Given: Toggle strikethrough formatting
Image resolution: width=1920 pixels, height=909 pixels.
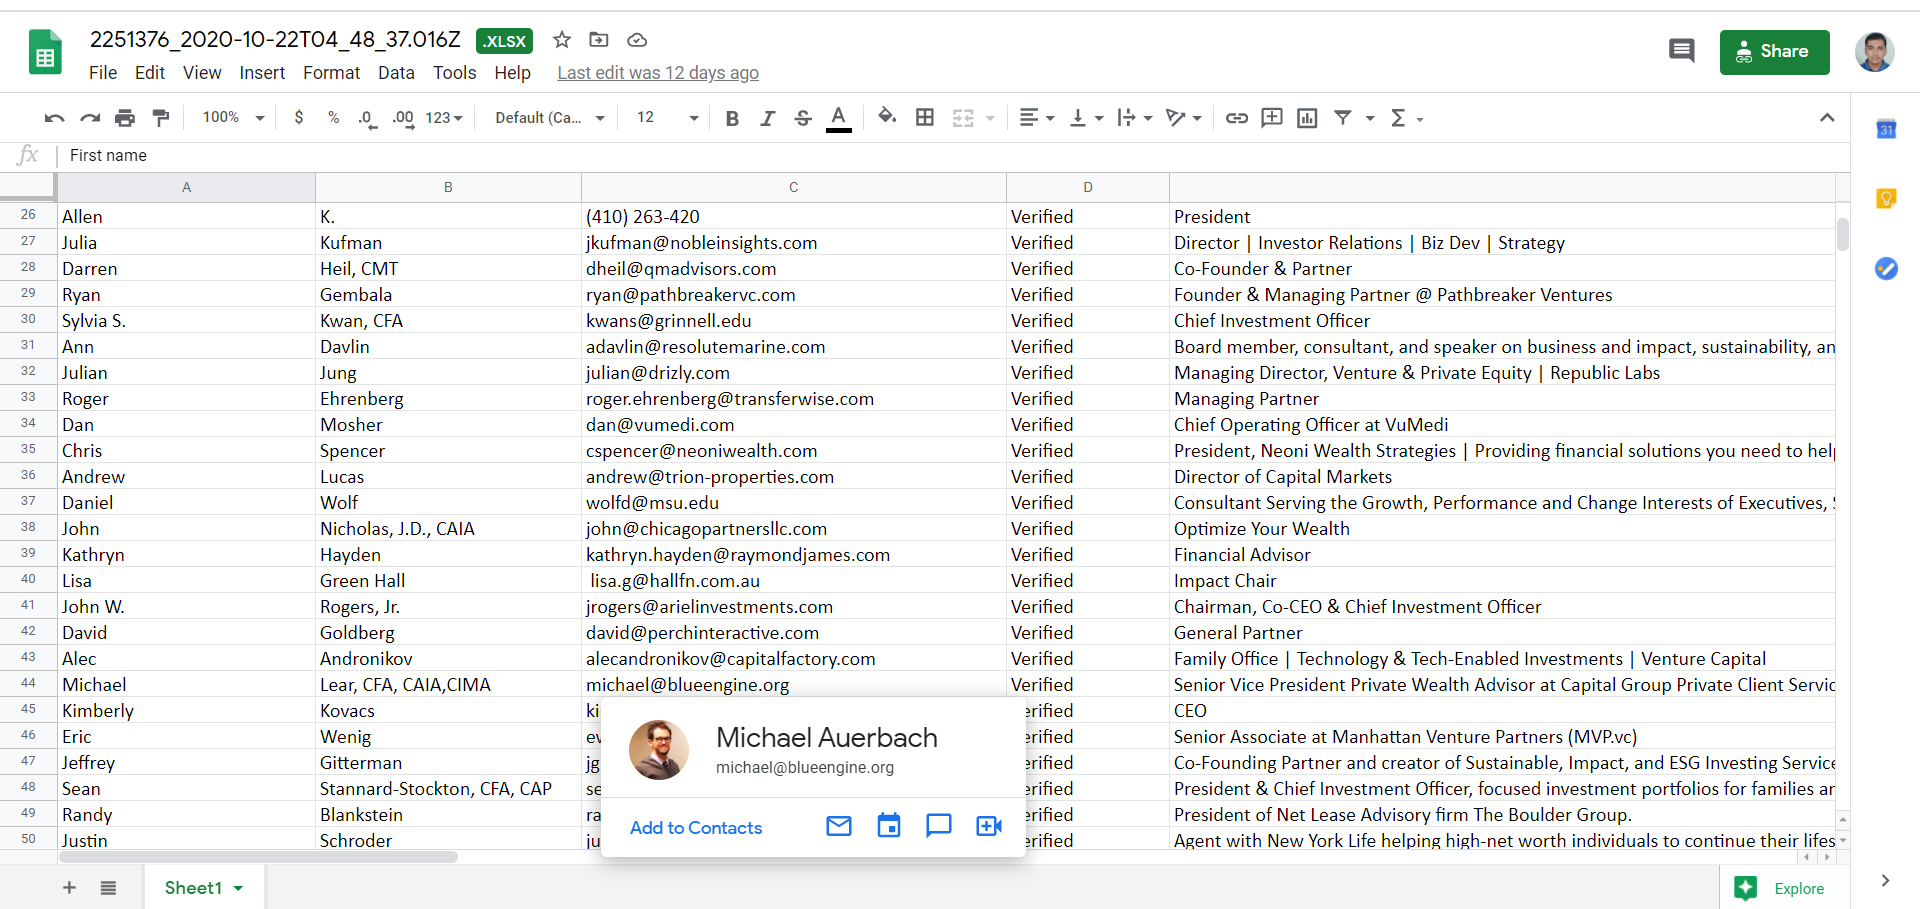Looking at the screenshot, I should (803, 117).
